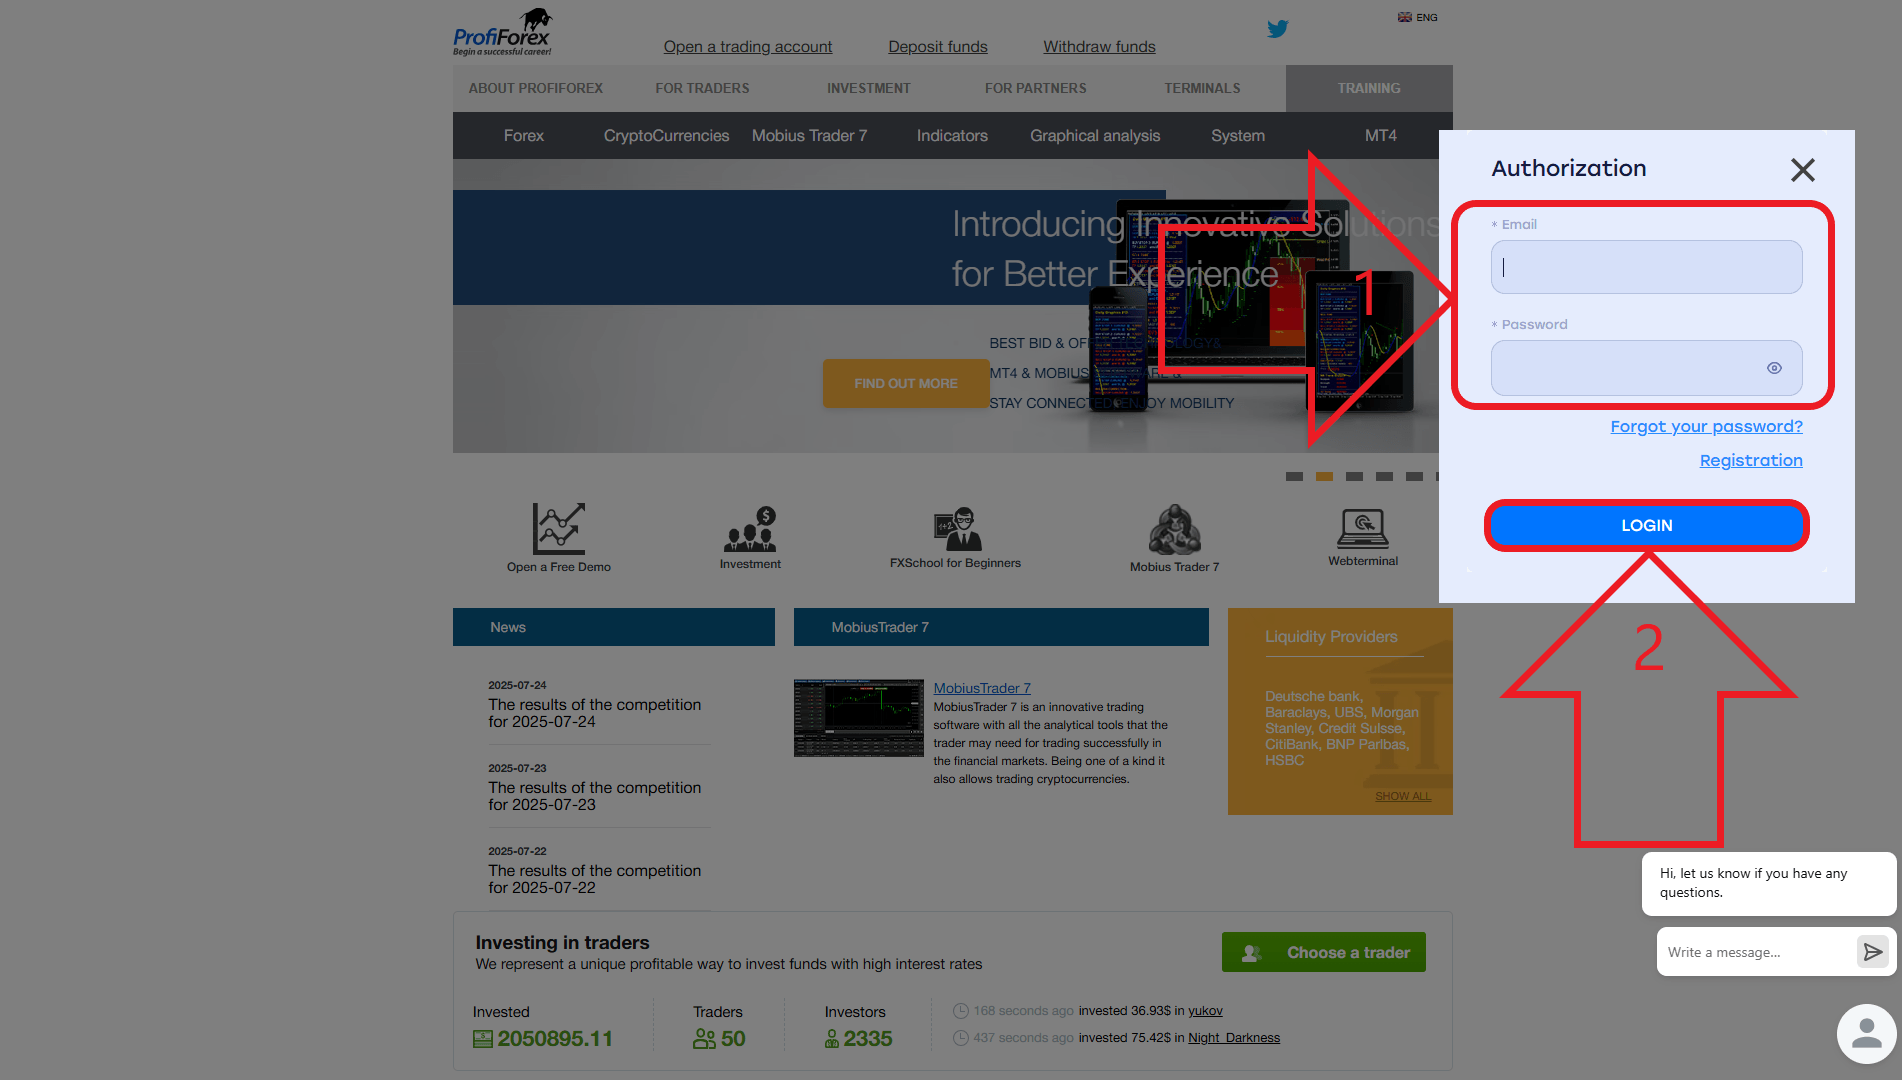1902x1080 pixels.
Task: Open the MobiusTrader 7 article link
Action: tap(982, 688)
